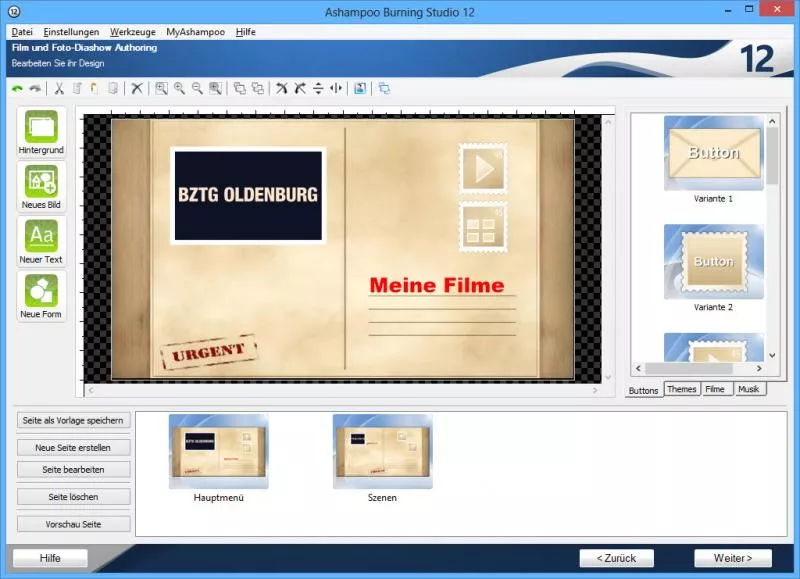
Task: Proceed with the Weiter button
Action: click(x=733, y=558)
